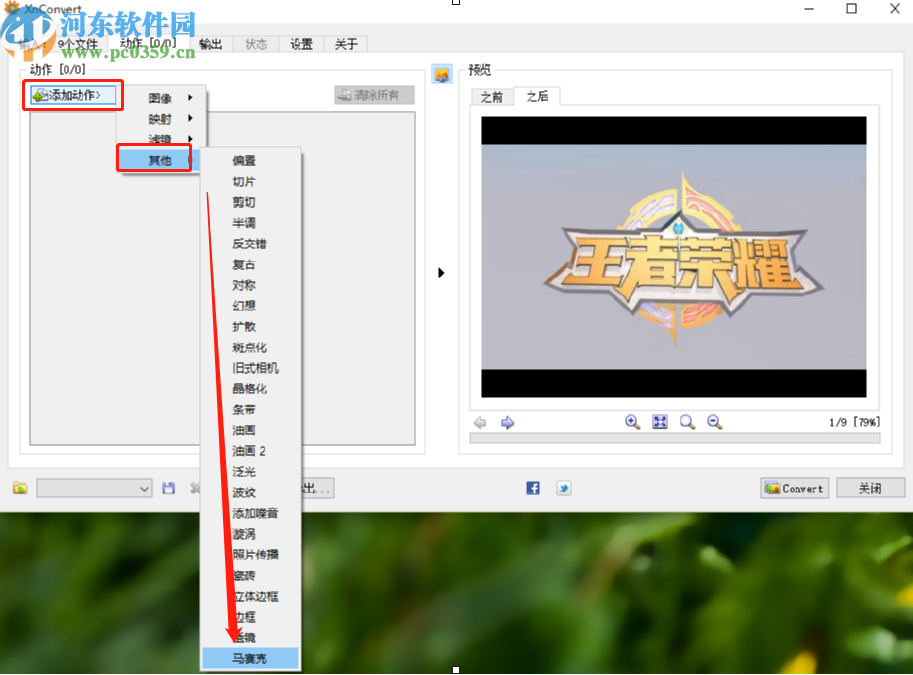Open the output folder icon
This screenshot has width=913, height=675.
coord(18,487)
